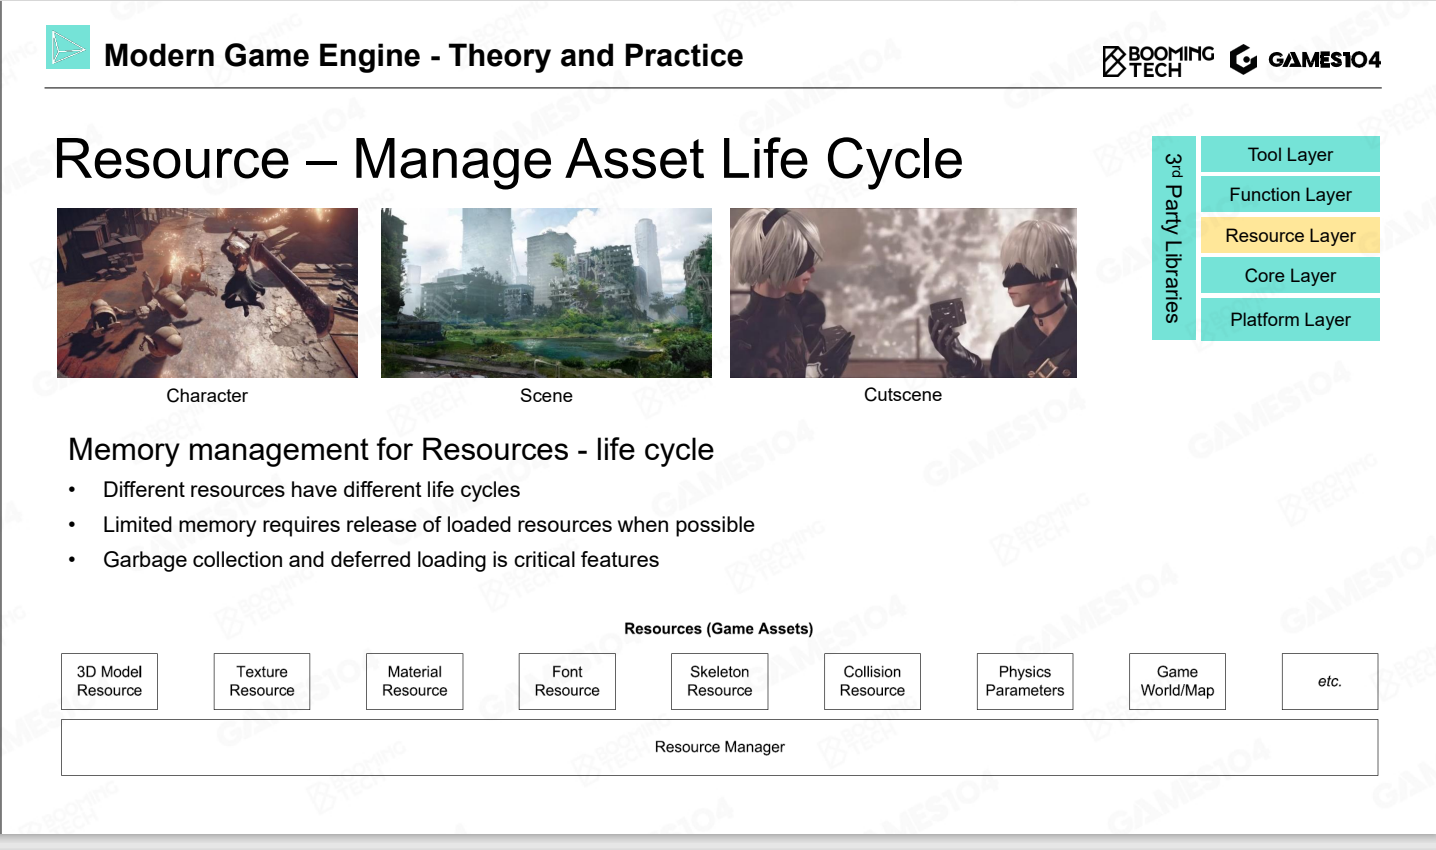
Task: Open the Scene ruined city image
Action: point(546,293)
